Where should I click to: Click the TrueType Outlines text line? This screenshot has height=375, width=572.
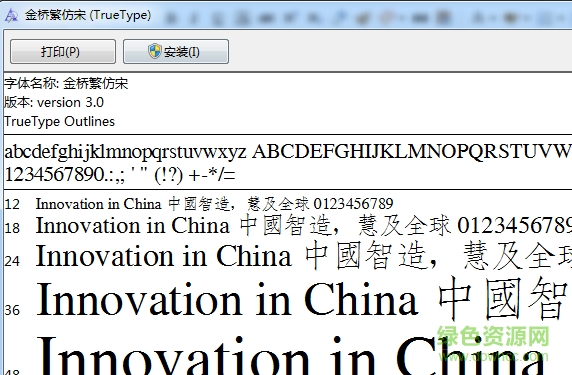click(x=59, y=121)
